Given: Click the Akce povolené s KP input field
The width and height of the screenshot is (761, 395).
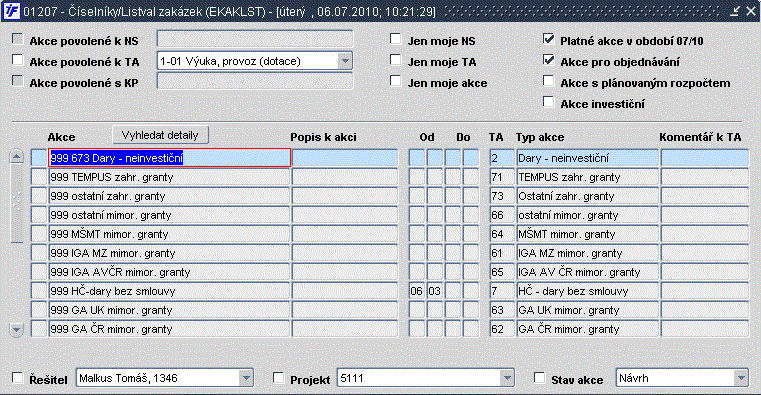Looking at the screenshot, I should (255, 81).
